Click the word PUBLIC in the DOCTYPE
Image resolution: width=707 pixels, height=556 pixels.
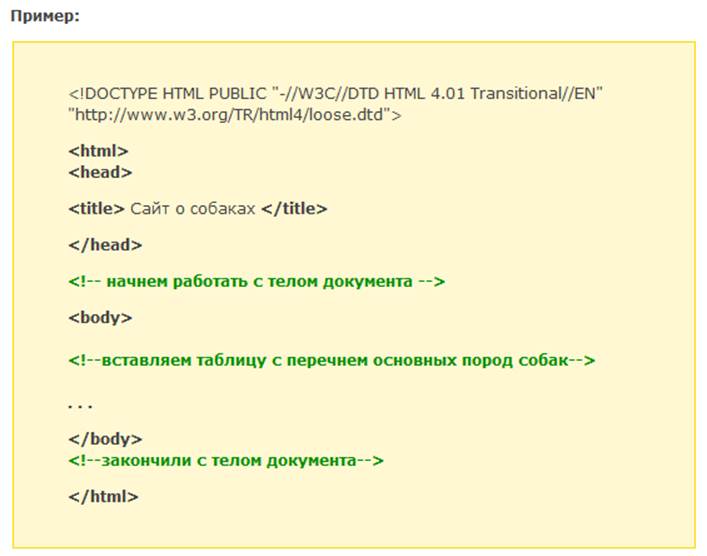click(237, 93)
